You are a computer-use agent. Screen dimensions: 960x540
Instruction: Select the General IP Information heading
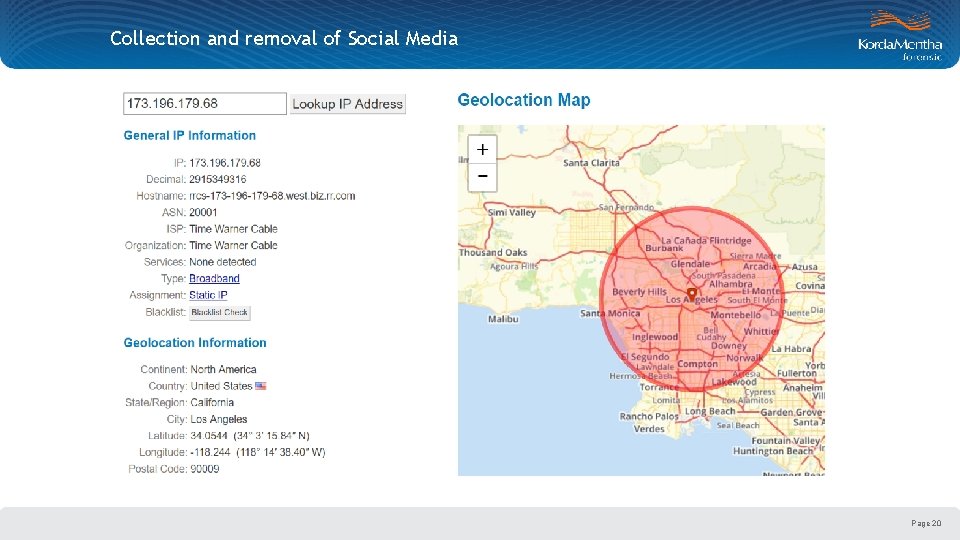[x=190, y=135]
